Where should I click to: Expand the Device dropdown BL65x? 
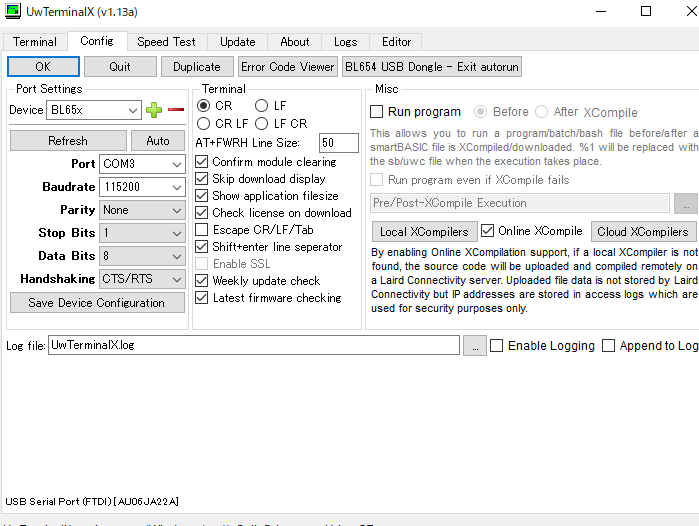pos(94,110)
